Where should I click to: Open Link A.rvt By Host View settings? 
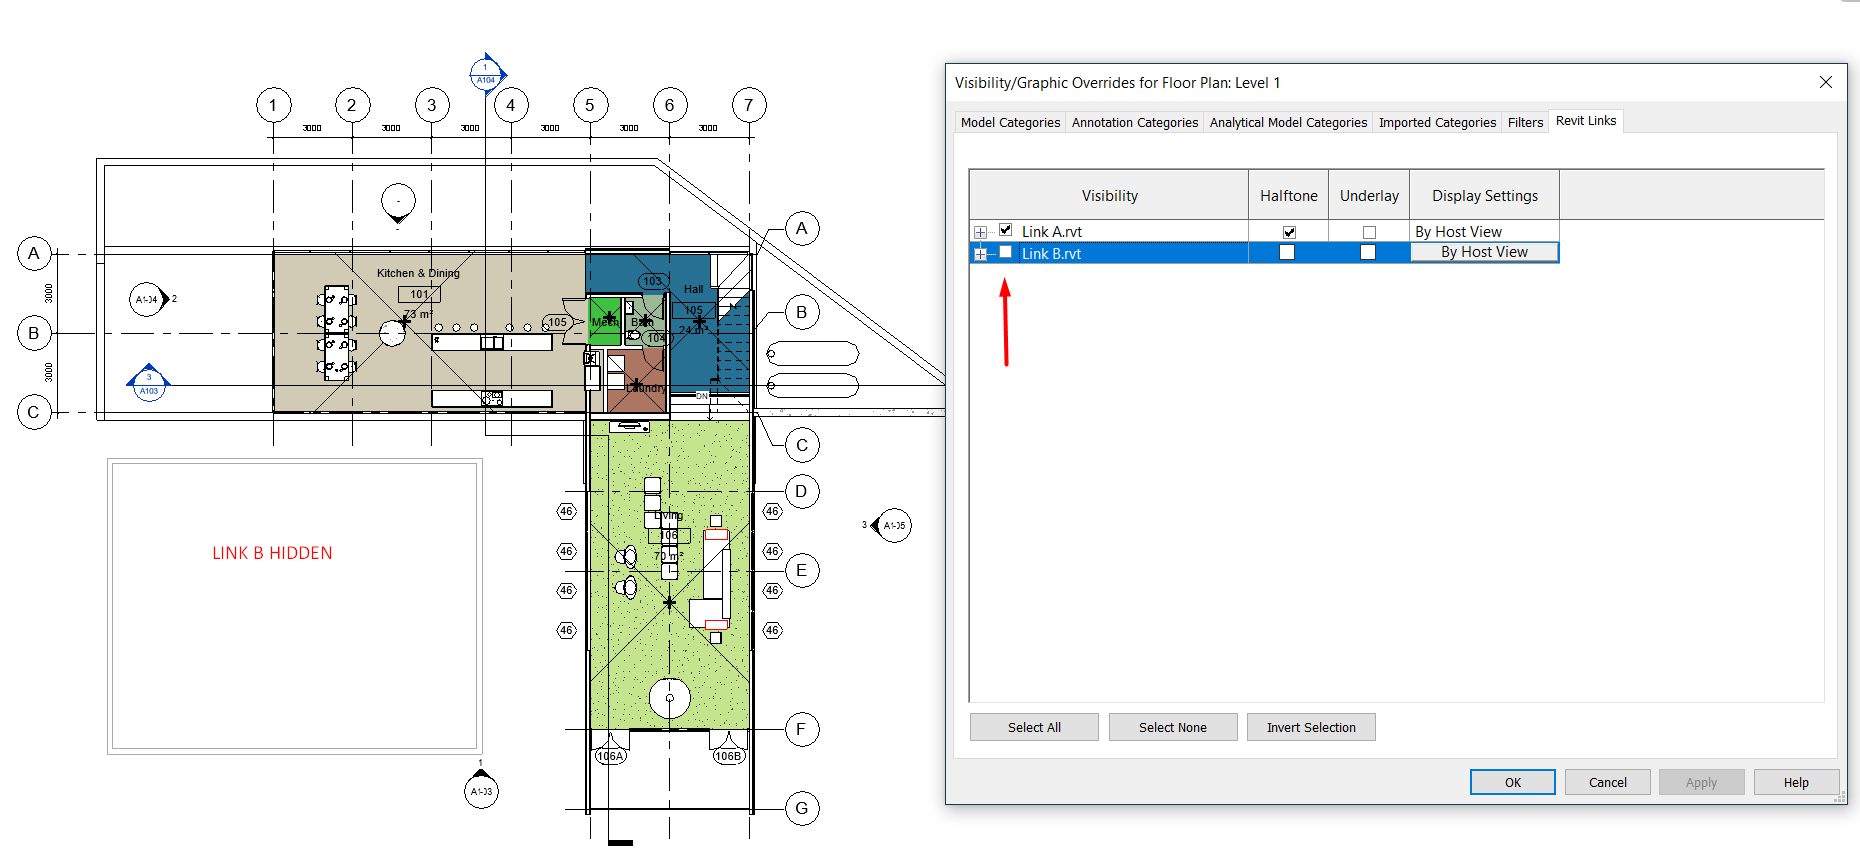1484,231
